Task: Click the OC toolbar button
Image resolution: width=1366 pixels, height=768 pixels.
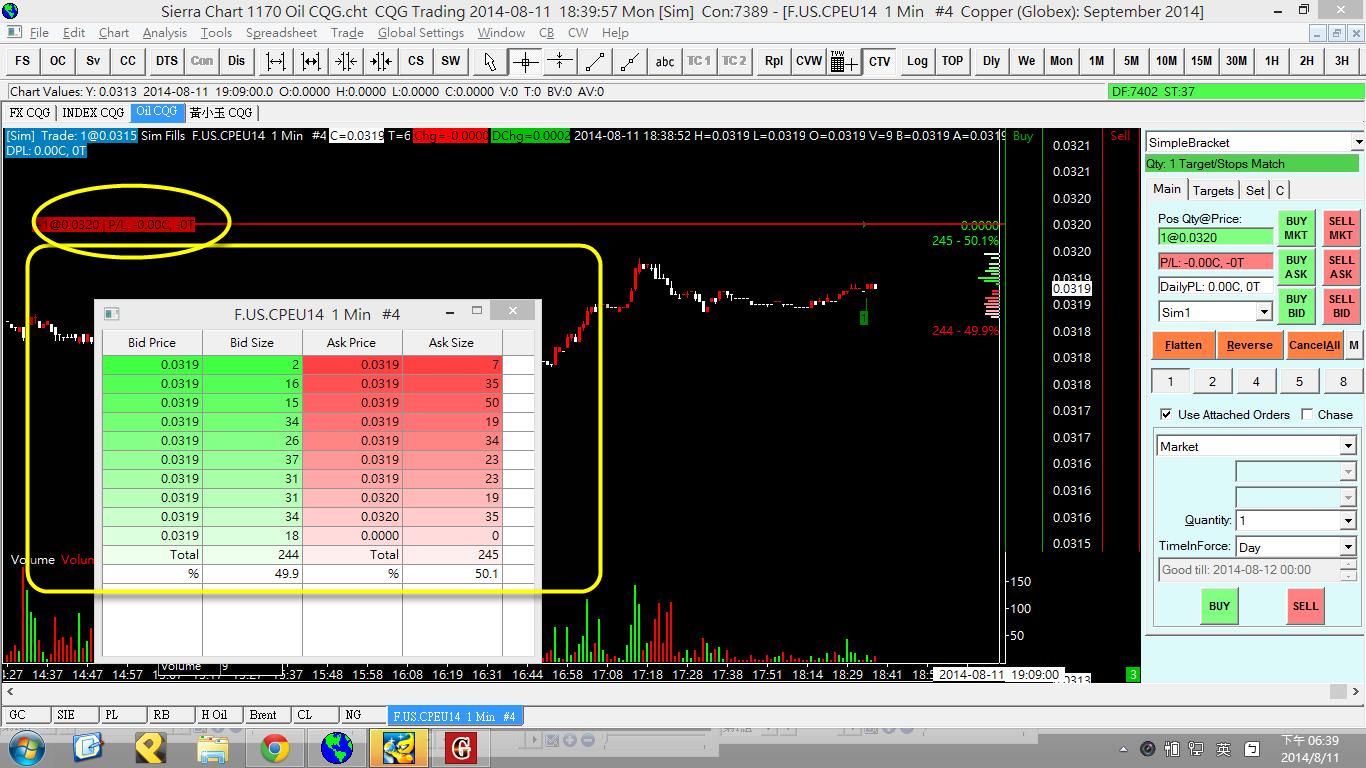Action: (x=58, y=61)
